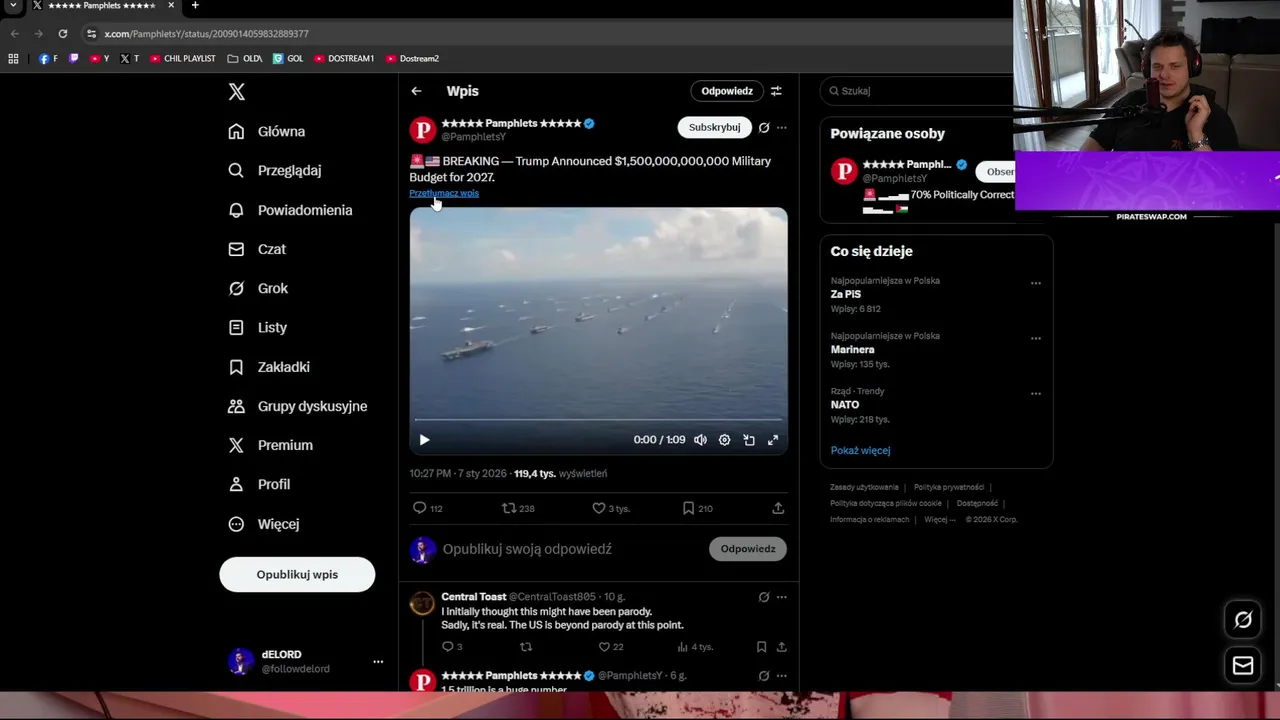Open Polityka prywatności link
Image resolution: width=1280 pixels, height=720 pixels.
949,487
